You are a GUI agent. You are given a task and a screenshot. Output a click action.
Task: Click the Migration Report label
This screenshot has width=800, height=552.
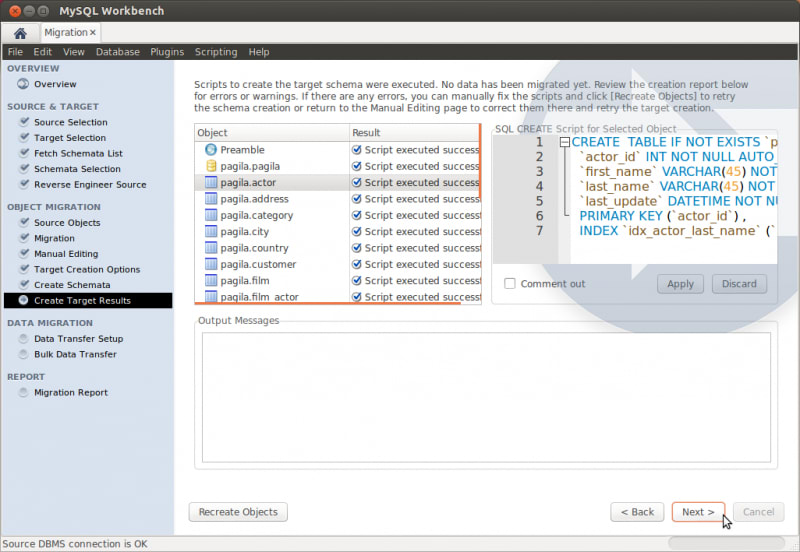point(71,393)
